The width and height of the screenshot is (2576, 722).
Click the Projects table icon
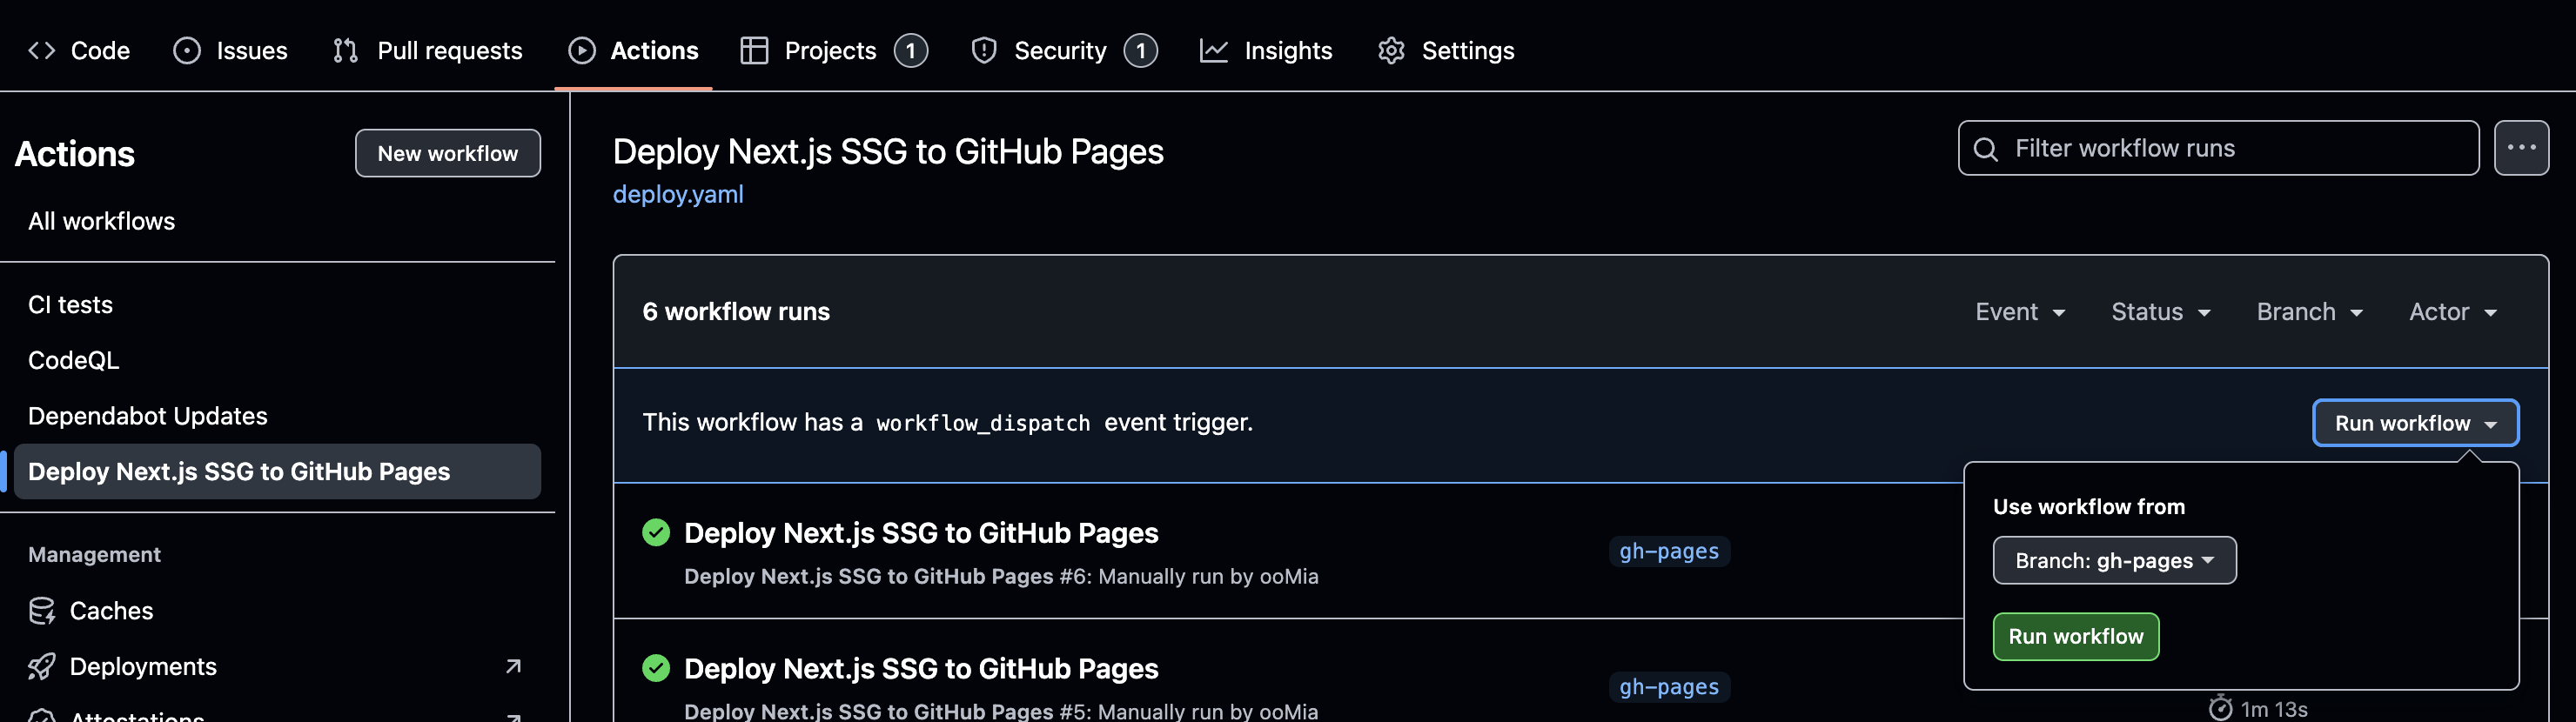754,50
